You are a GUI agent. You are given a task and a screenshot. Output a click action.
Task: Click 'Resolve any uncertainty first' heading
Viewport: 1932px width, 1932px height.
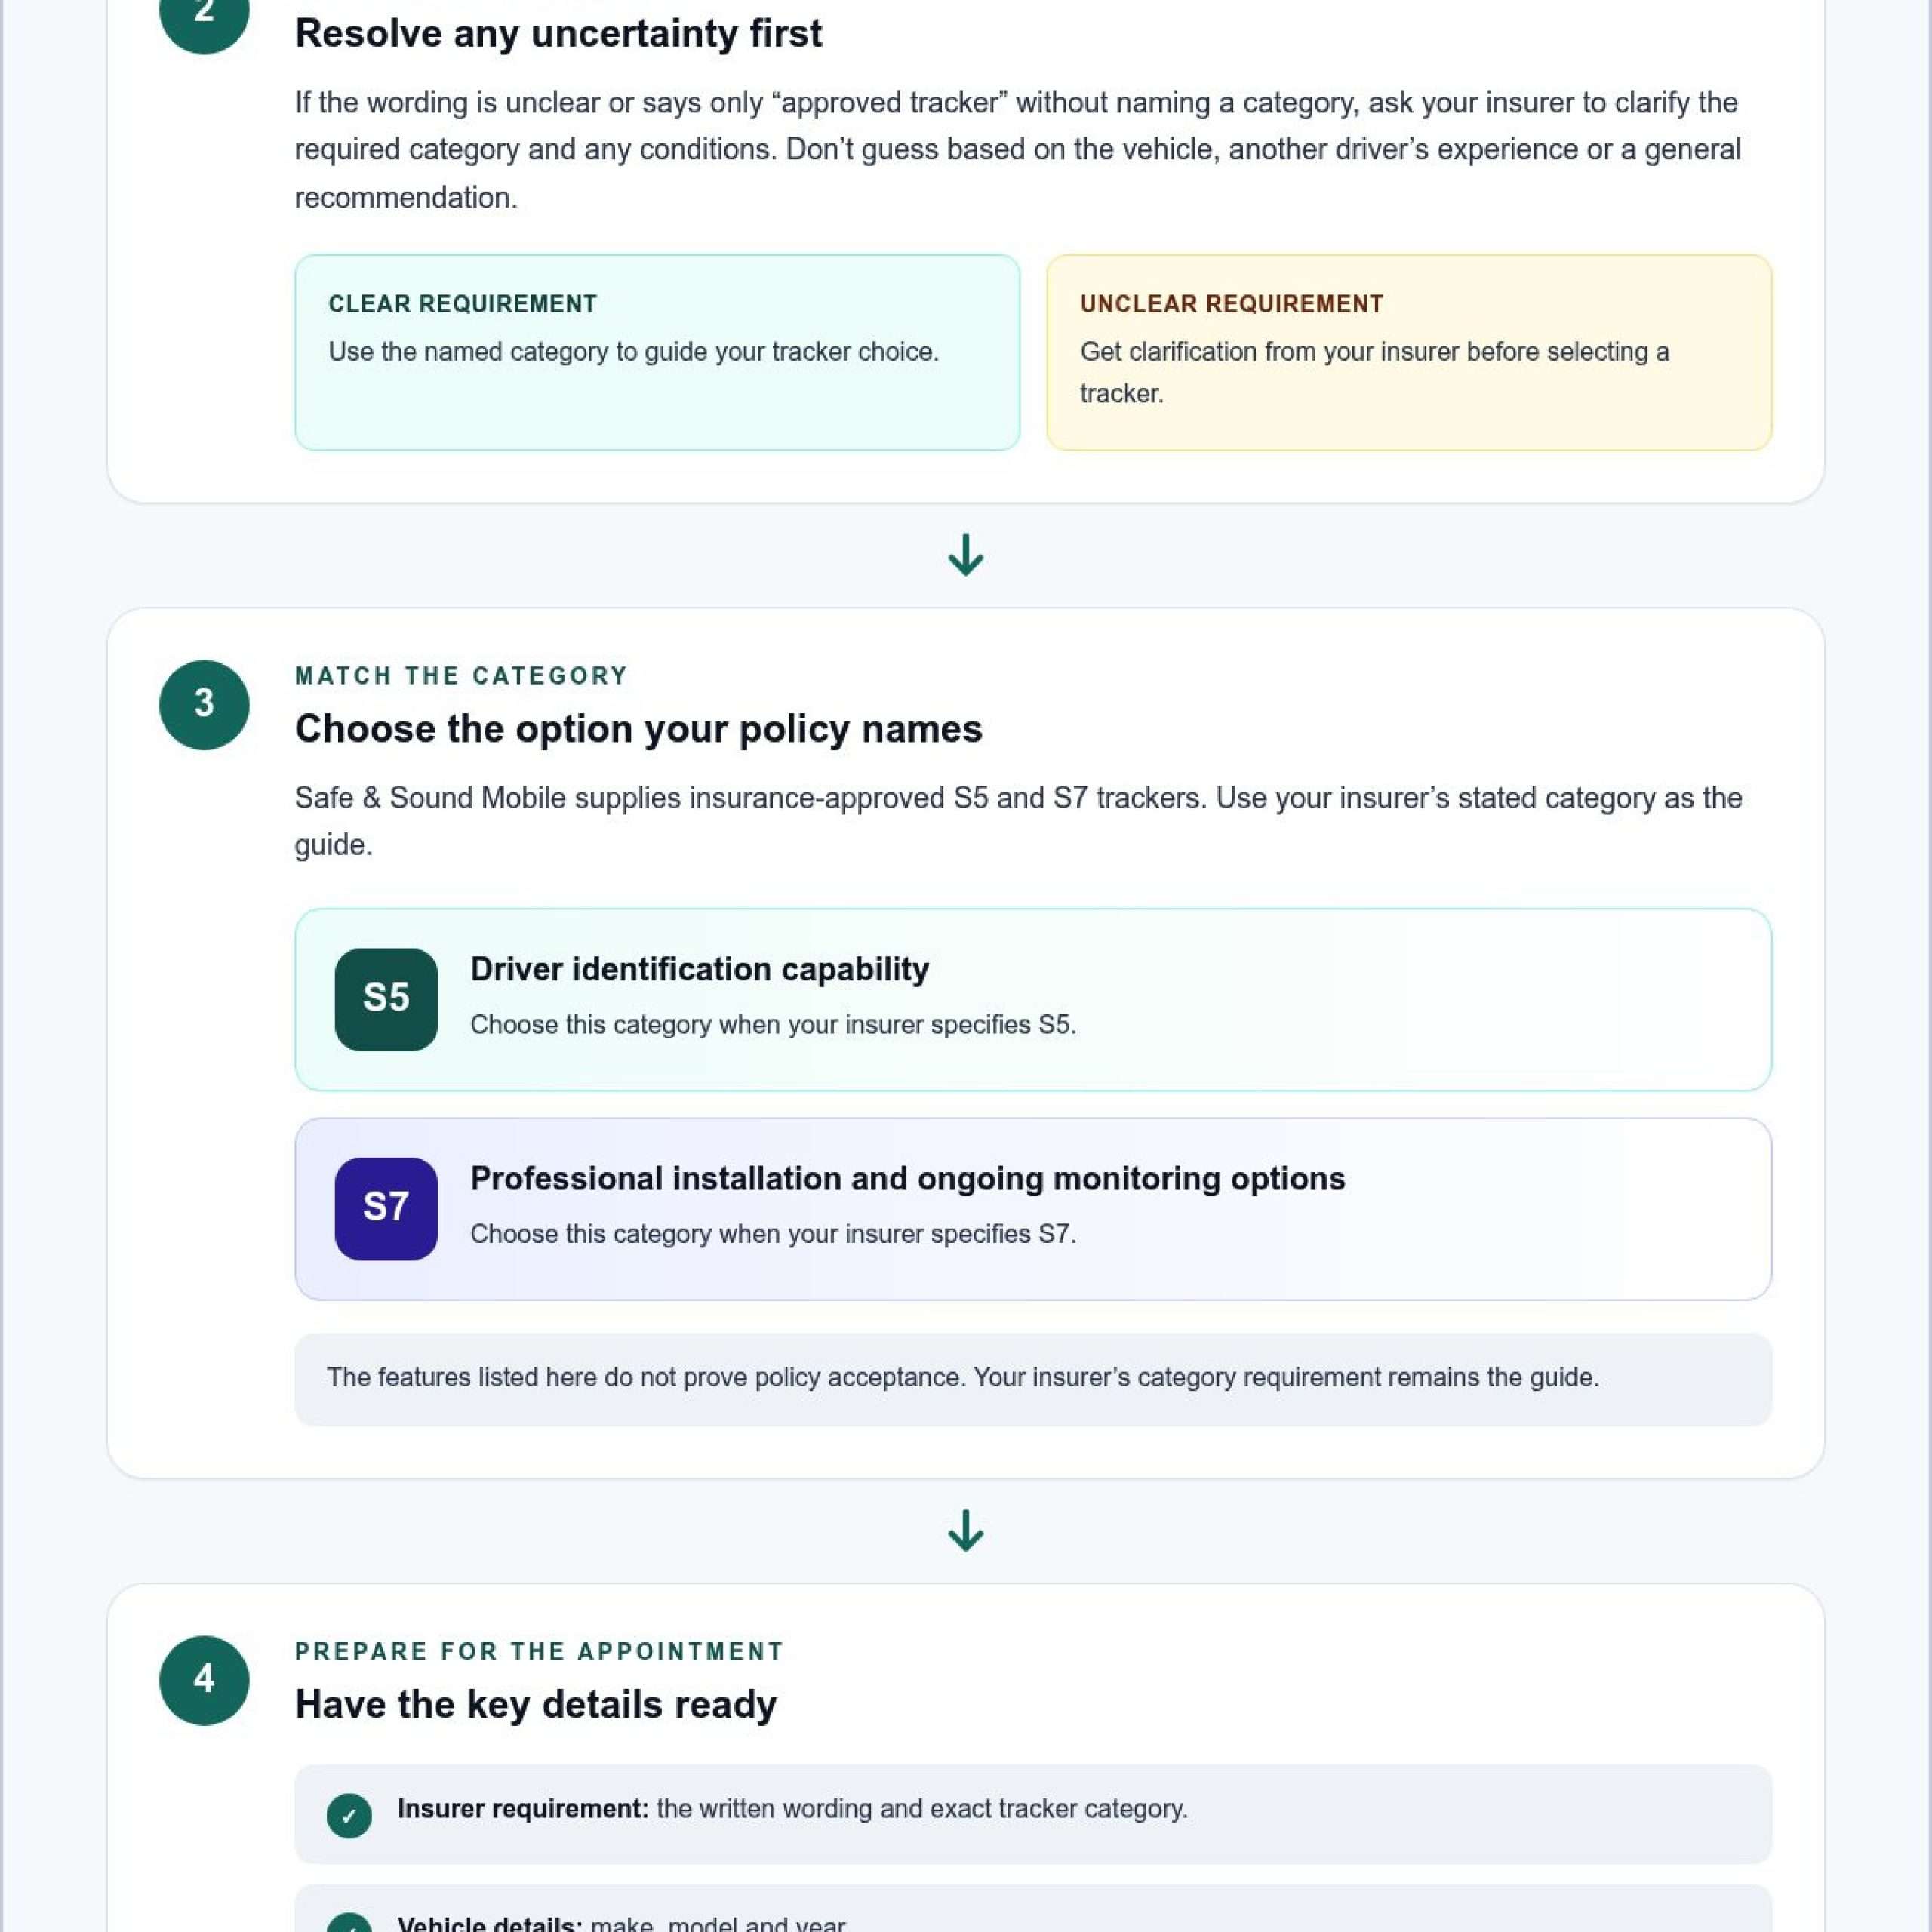click(558, 34)
